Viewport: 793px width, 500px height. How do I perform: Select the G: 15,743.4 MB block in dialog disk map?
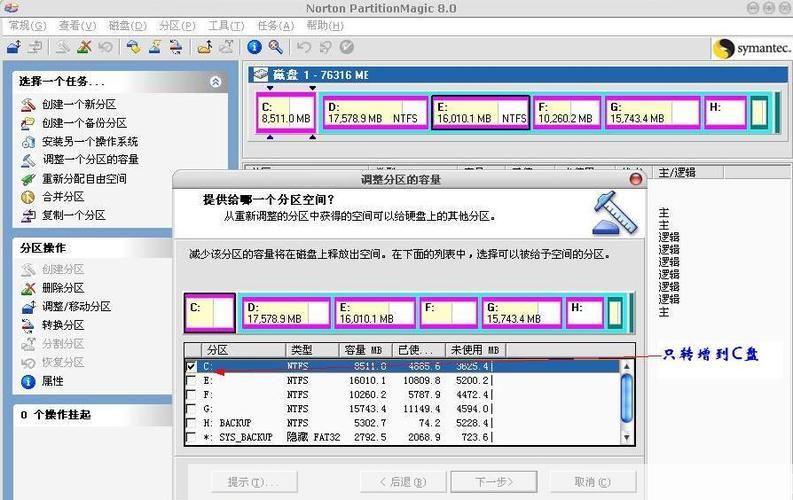521,313
